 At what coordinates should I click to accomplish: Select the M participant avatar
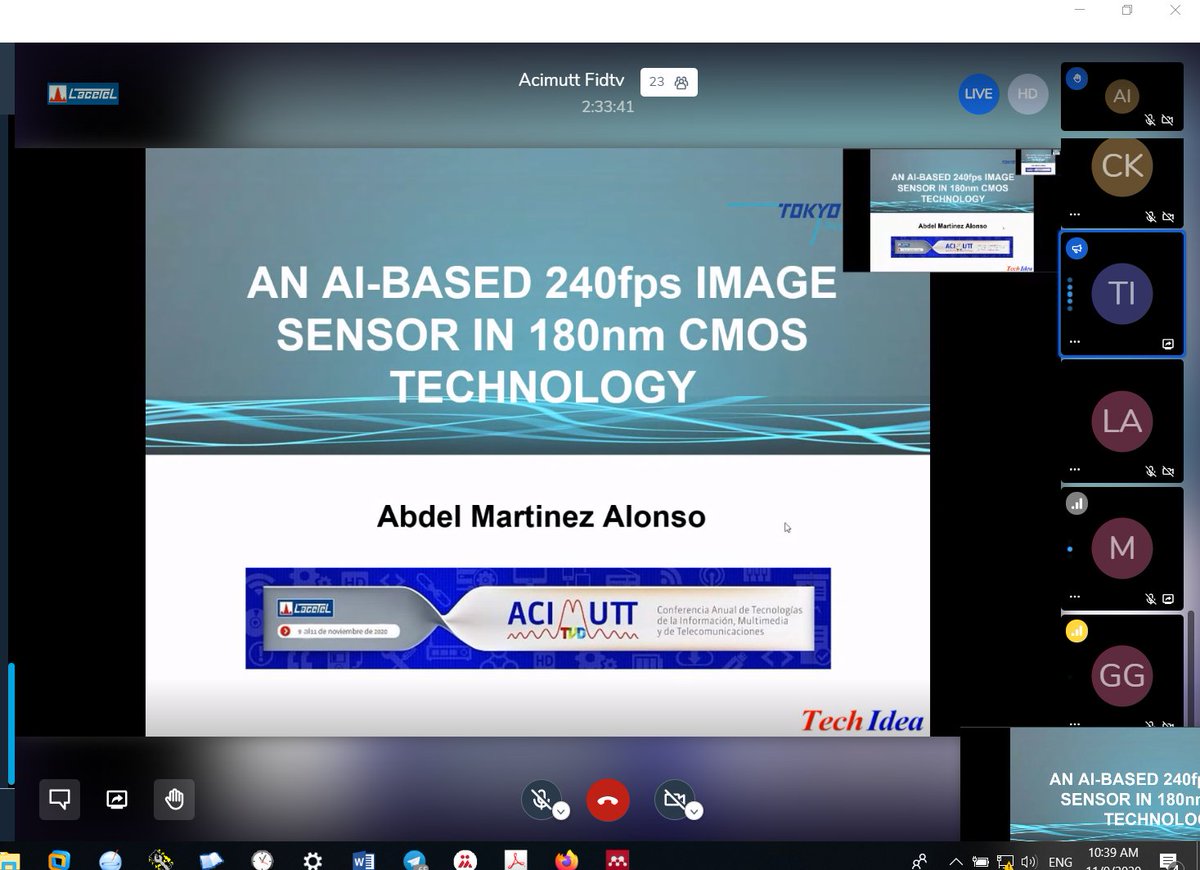(x=1122, y=547)
